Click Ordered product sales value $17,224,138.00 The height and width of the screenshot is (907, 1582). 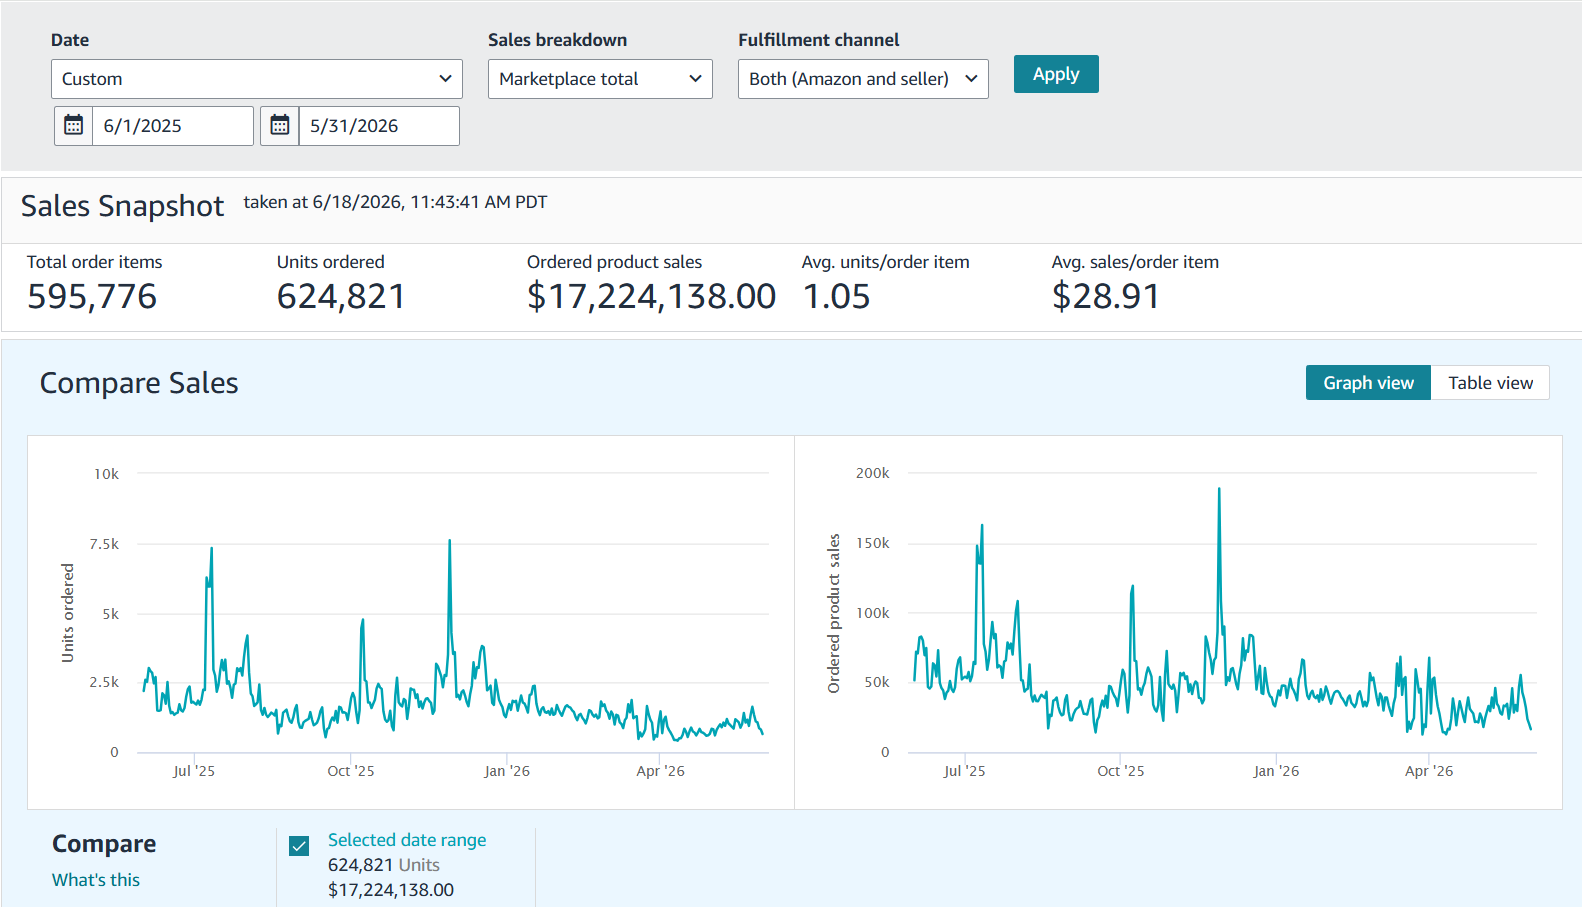(651, 296)
